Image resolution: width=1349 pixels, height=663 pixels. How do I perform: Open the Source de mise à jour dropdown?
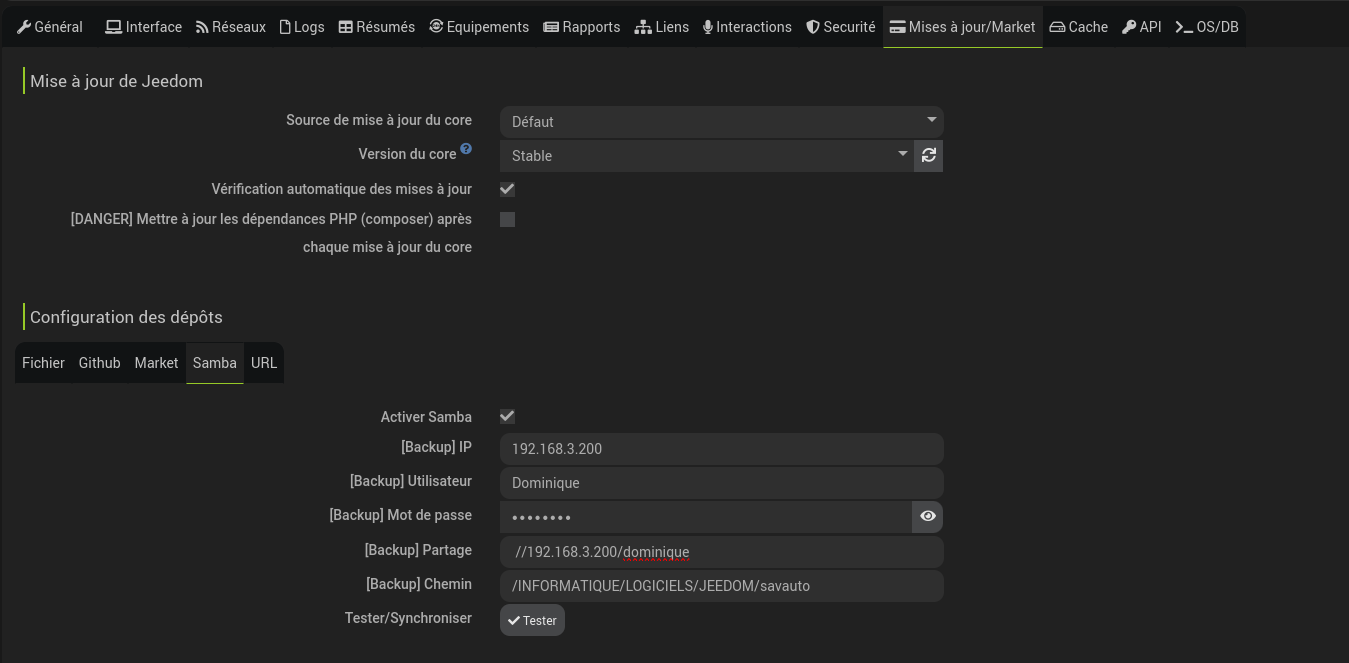(x=722, y=121)
